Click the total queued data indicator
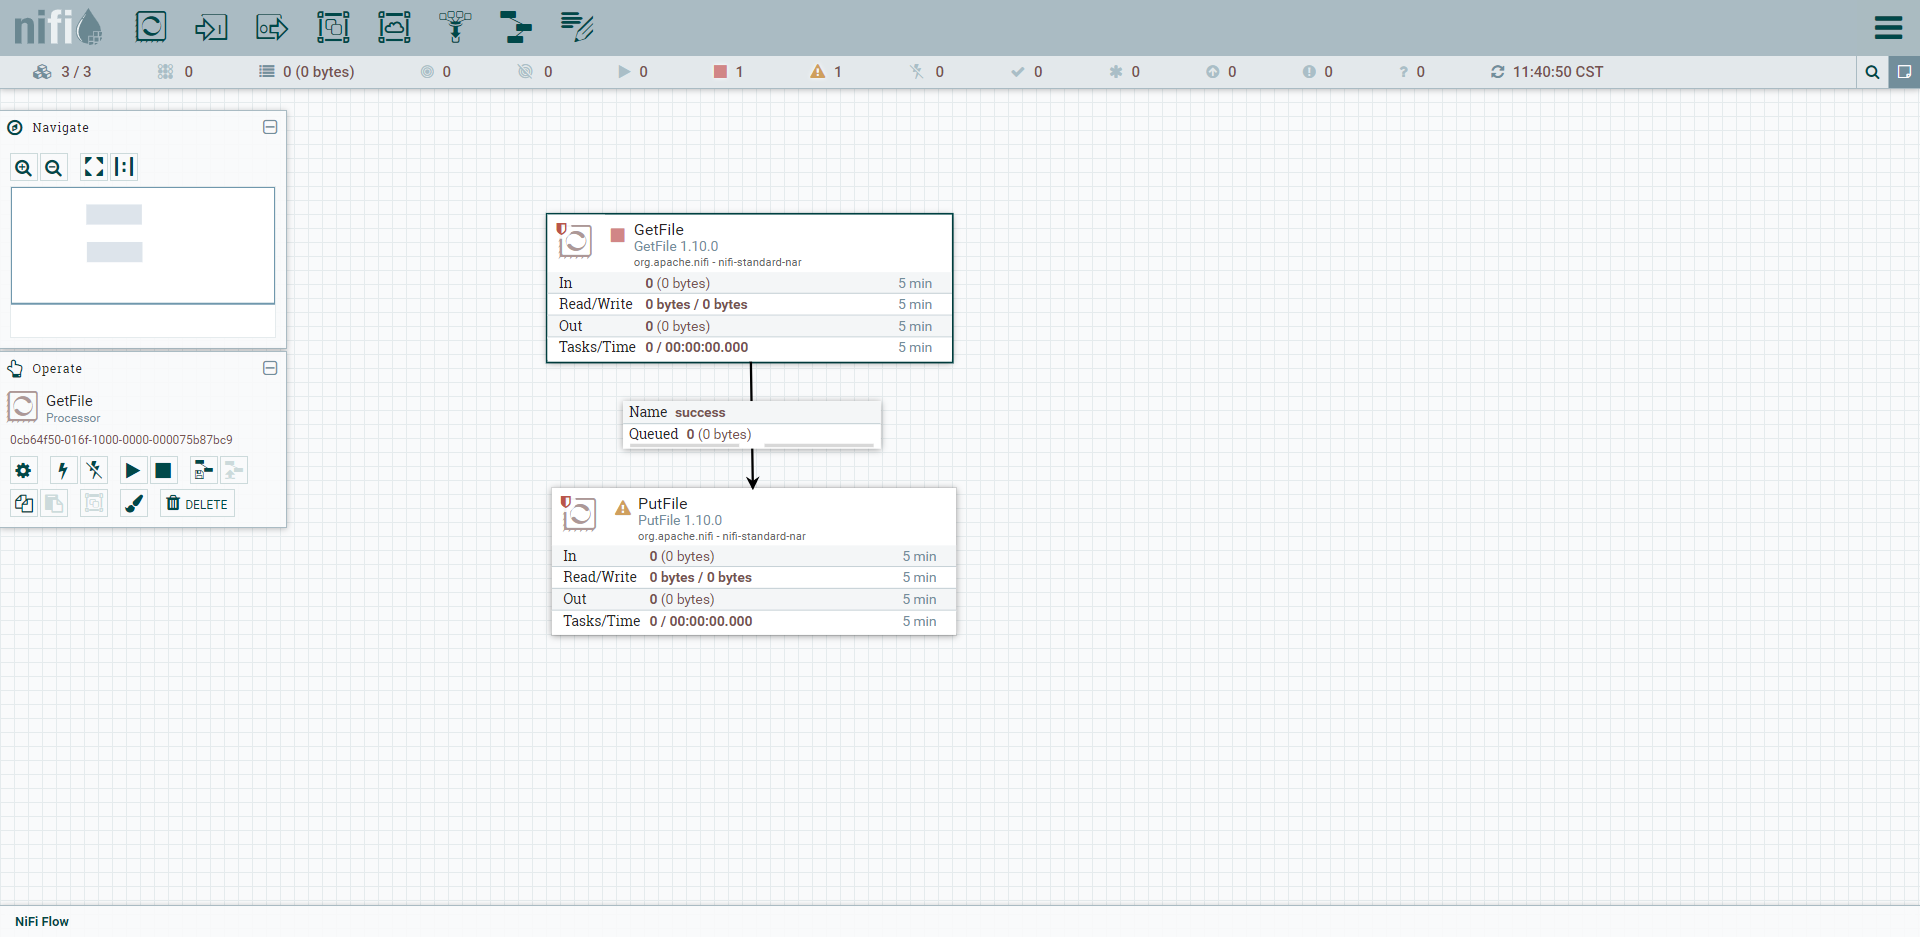Image resolution: width=1920 pixels, height=937 pixels. click(x=306, y=72)
